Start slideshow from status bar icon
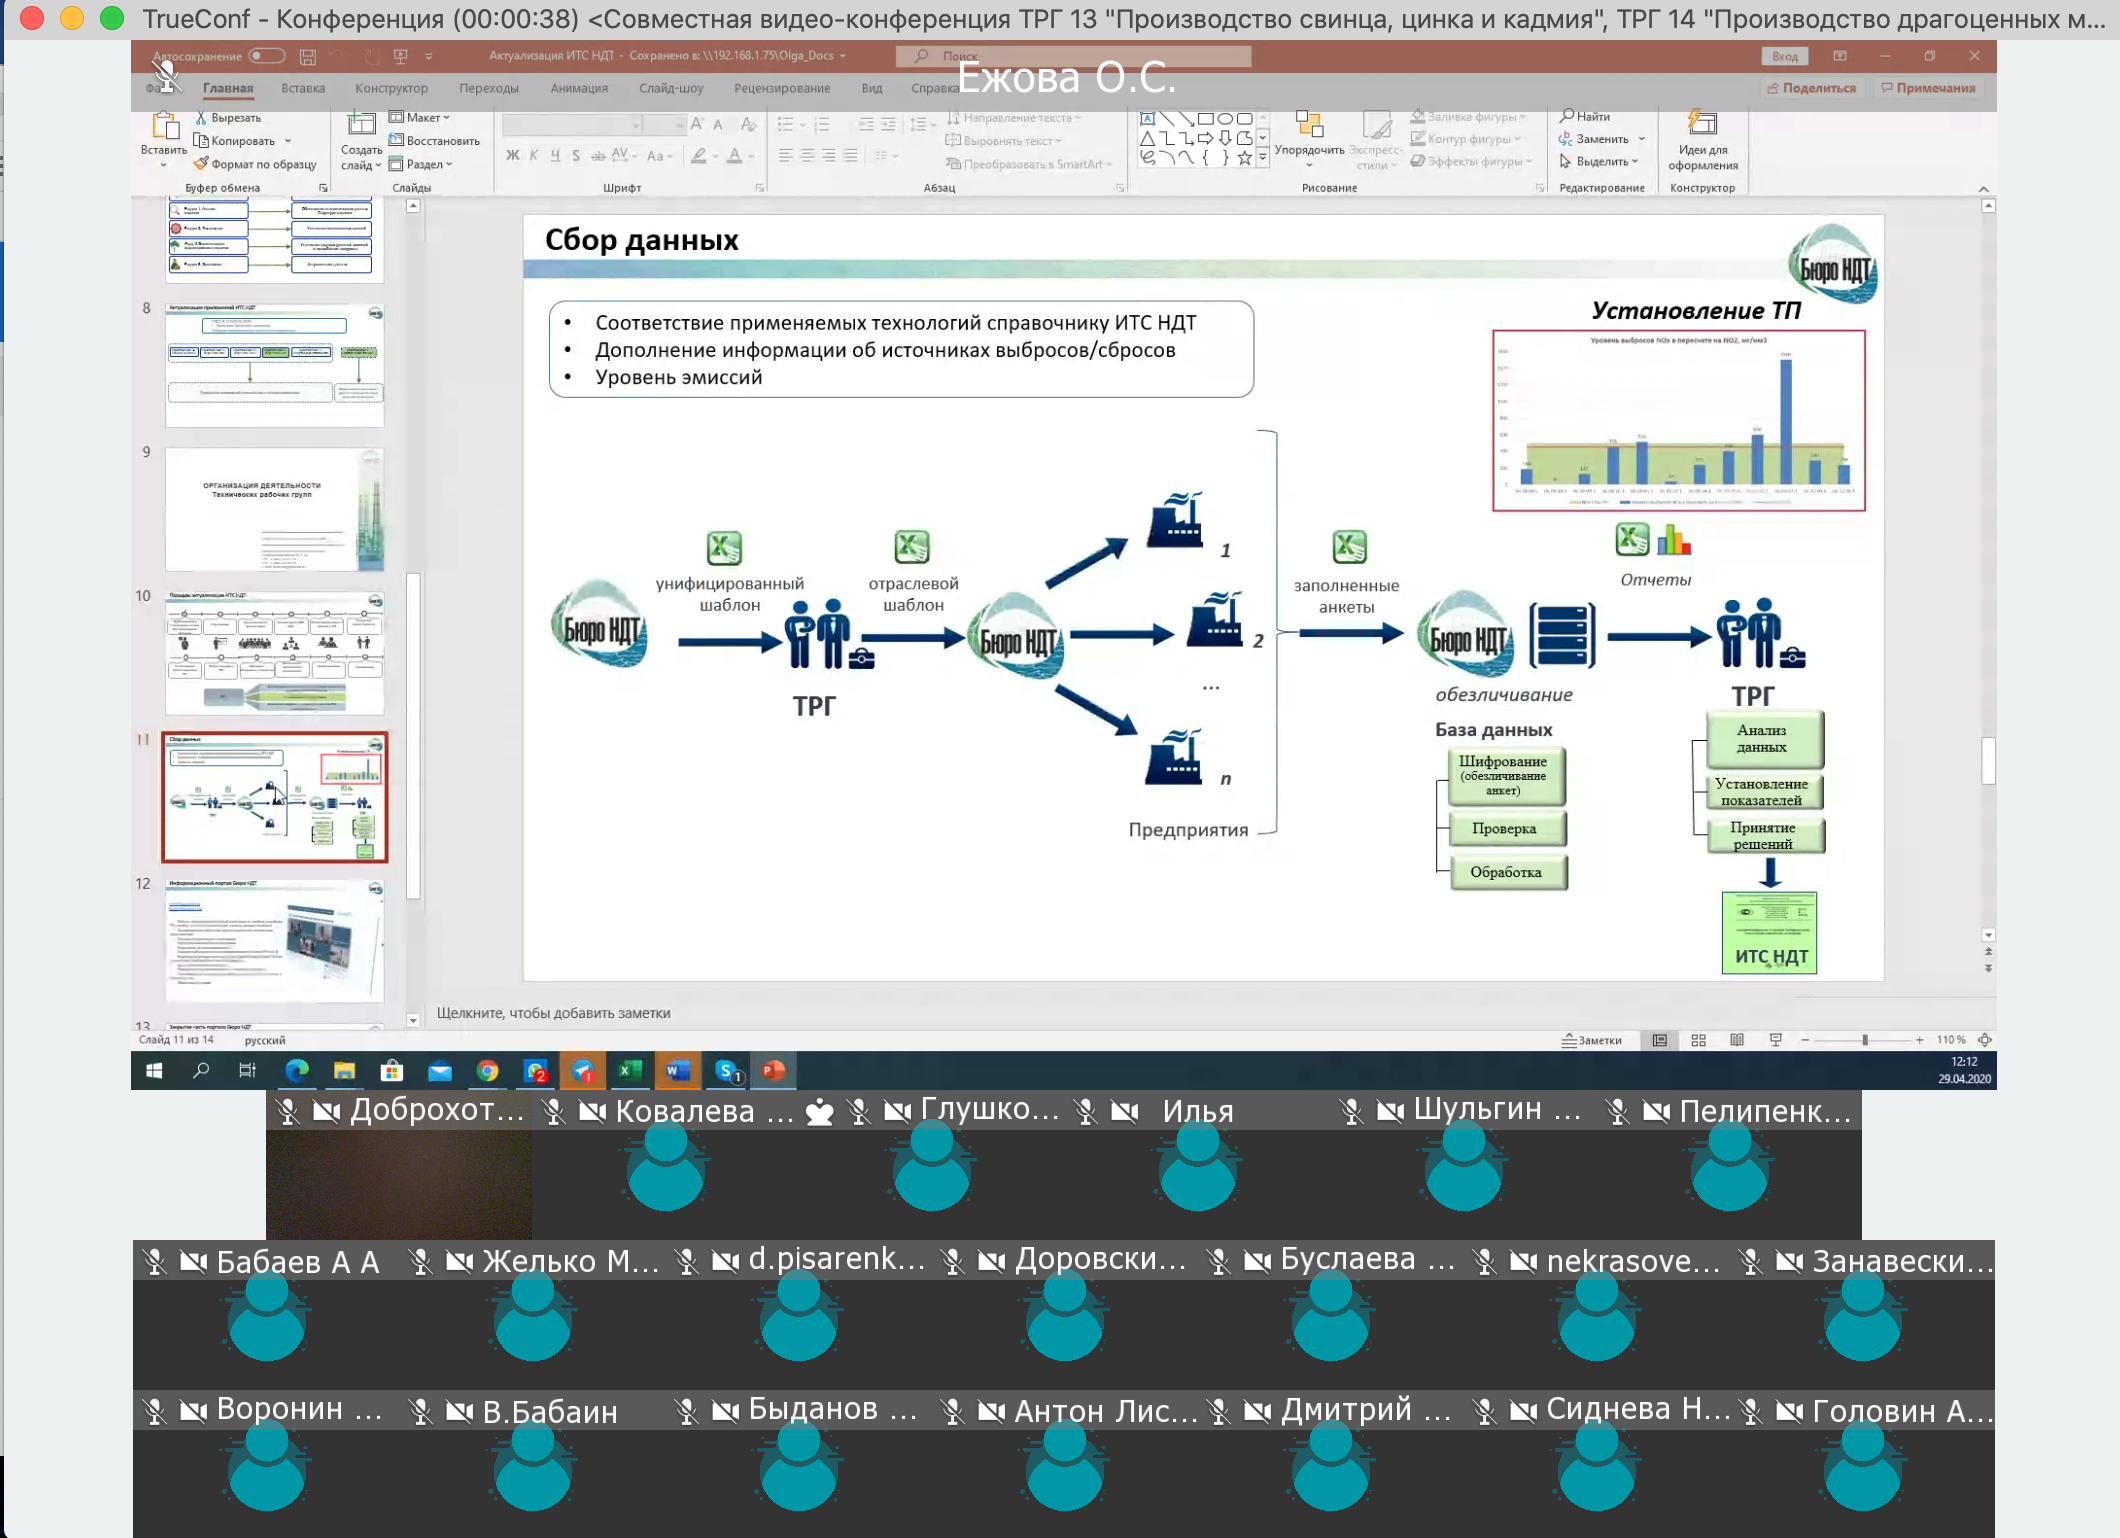The height and width of the screenshot is (1538, 2120). [x=1776, y=1040]
